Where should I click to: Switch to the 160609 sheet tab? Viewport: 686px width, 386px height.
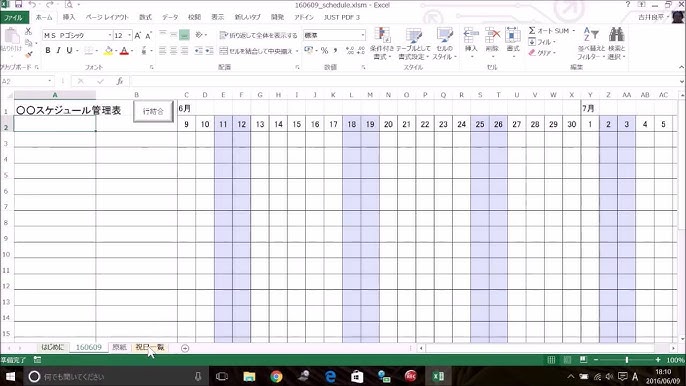coord(88,347)
